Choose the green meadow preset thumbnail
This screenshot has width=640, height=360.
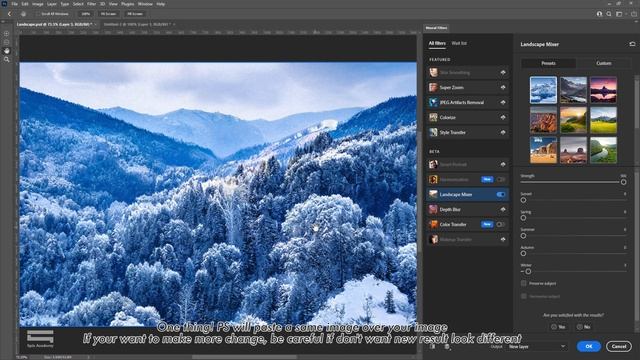603,120
